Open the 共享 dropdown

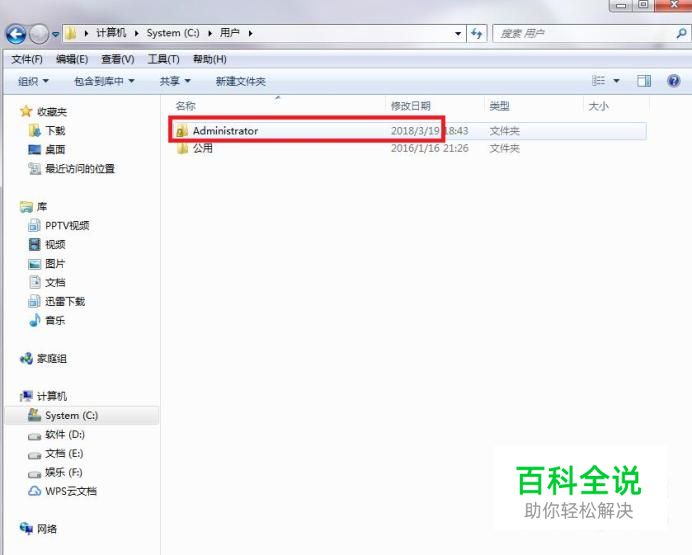pos(175,81)
